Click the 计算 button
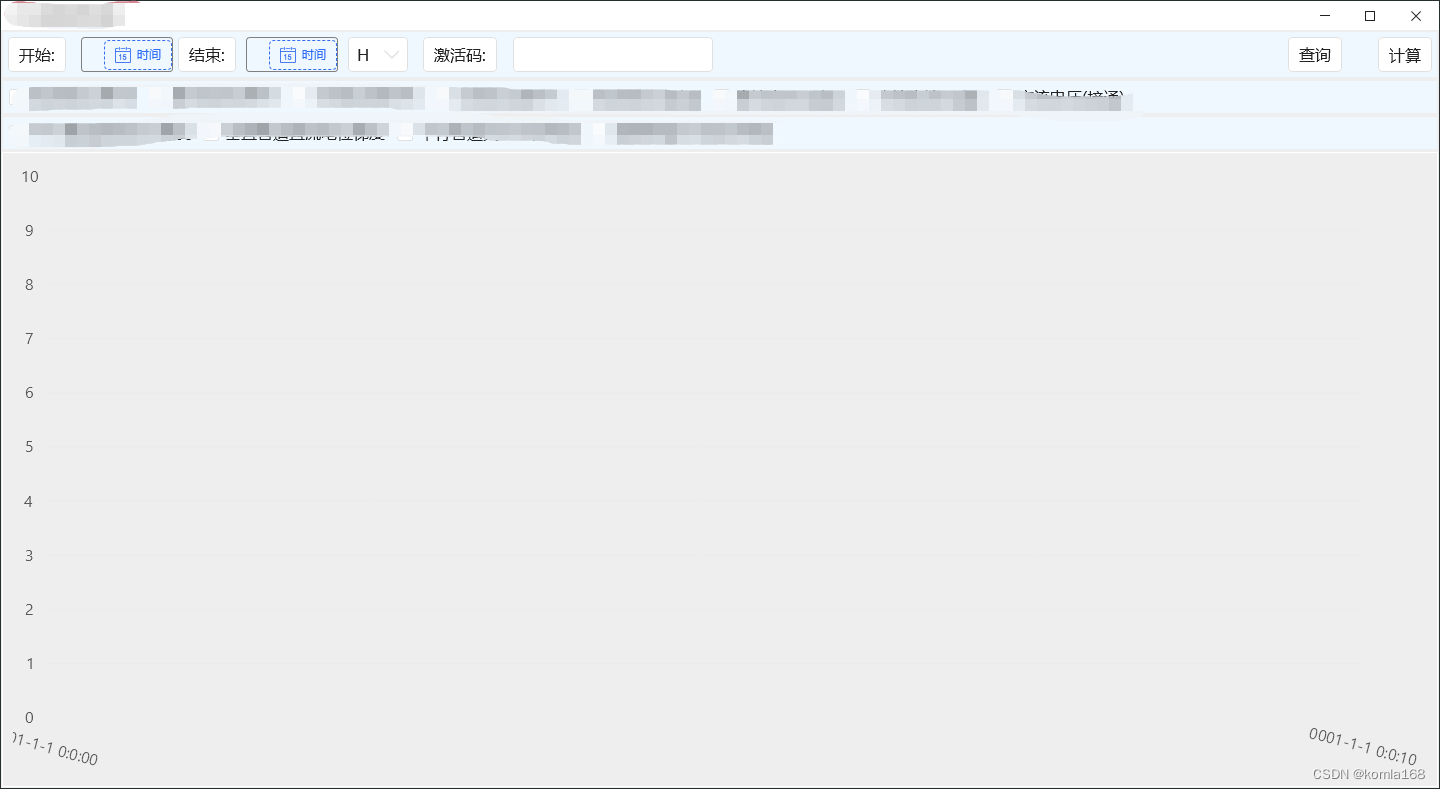Screen dimensions: 1440x789 point(1405,55)
